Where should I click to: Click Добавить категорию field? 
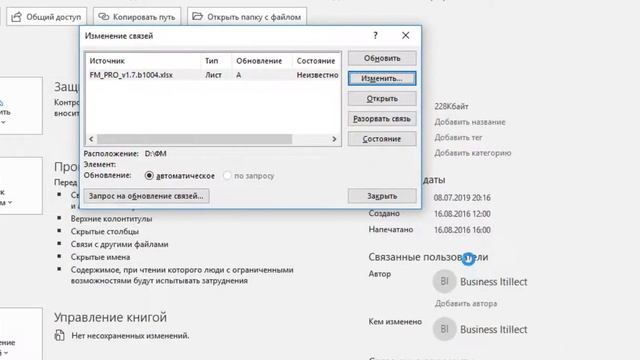[x=473, y=153]
